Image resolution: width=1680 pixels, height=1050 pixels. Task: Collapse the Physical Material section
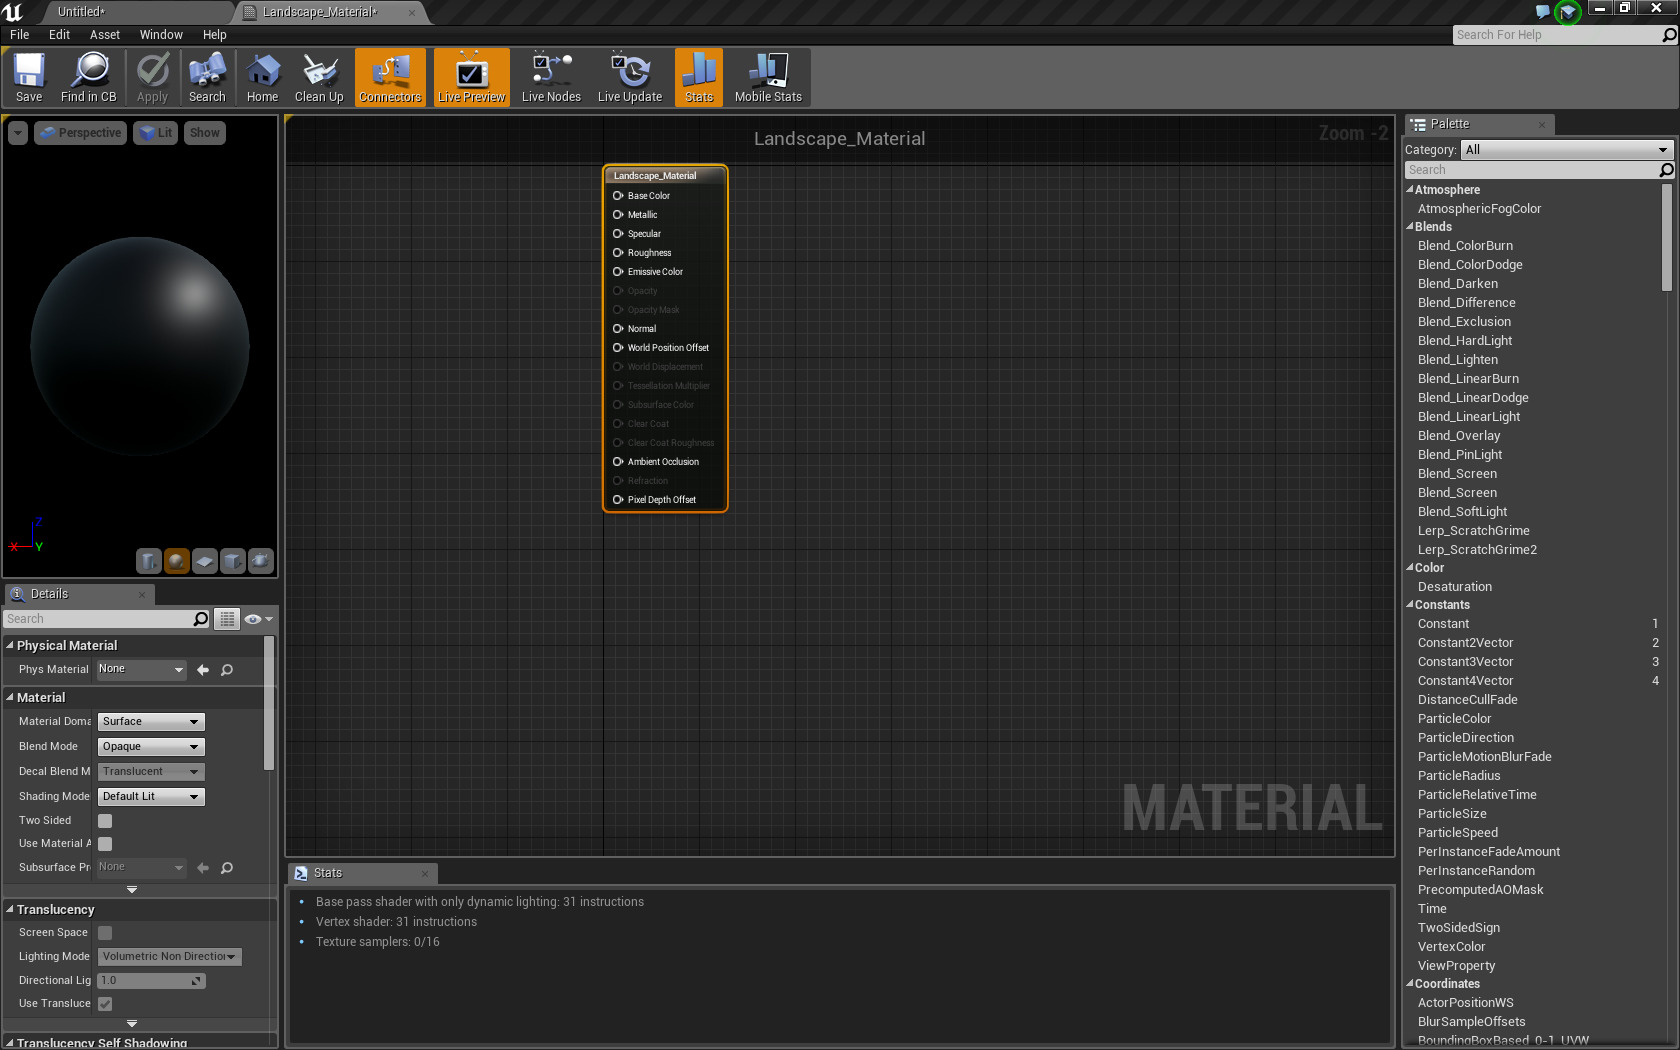(9, 645)
